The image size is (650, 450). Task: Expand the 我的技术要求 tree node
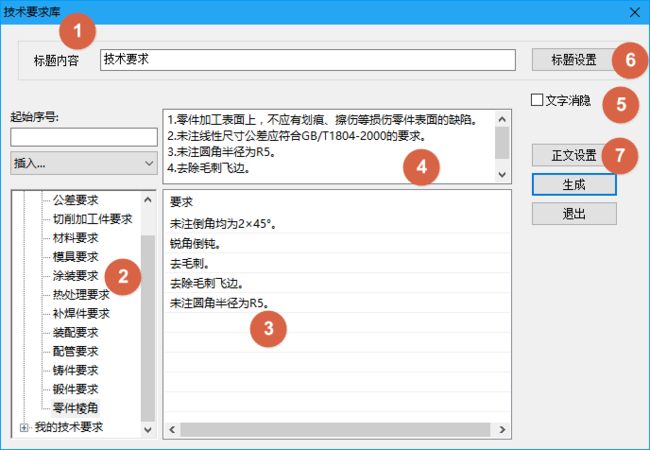coord(24,427)
